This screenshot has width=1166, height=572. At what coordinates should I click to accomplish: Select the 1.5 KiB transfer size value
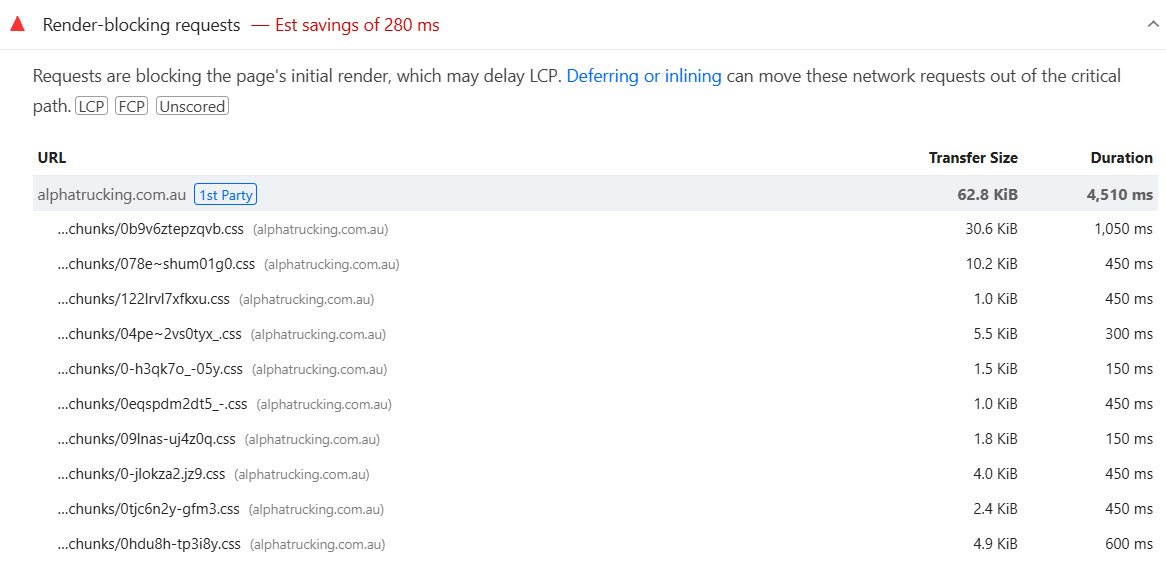(x=995, y=369)
